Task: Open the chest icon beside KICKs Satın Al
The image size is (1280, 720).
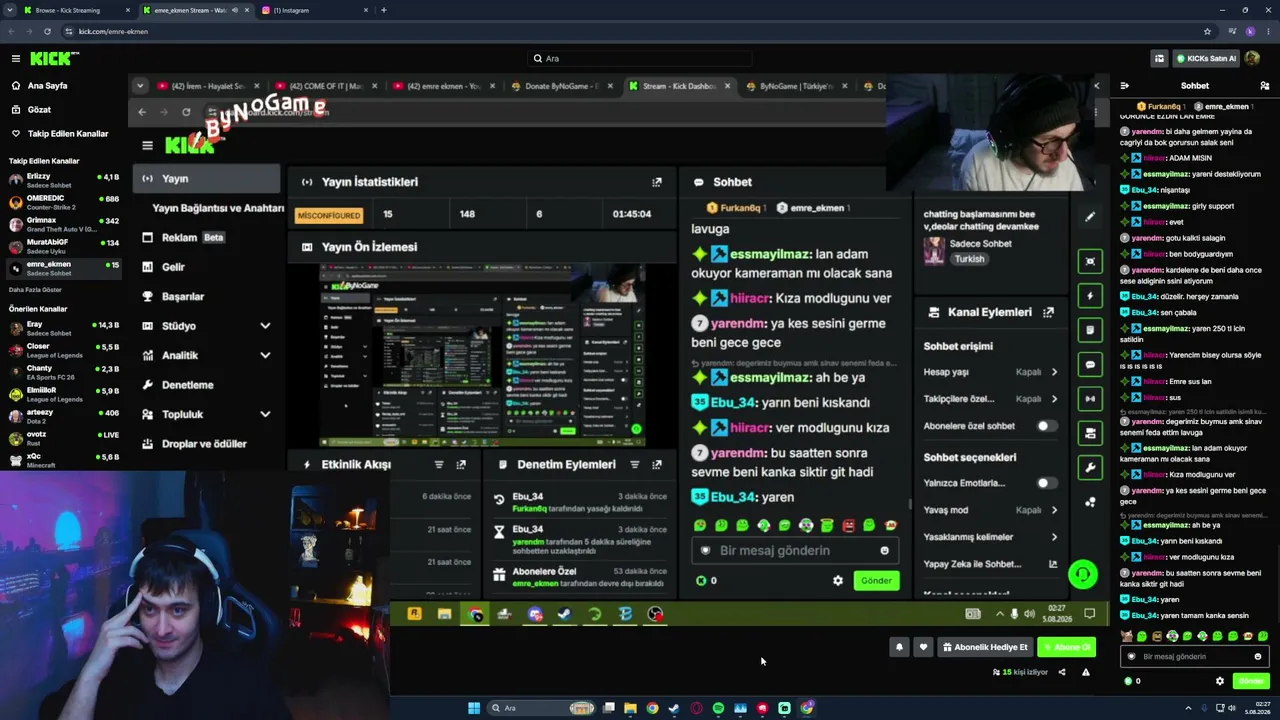Action: click(1159, 58)
